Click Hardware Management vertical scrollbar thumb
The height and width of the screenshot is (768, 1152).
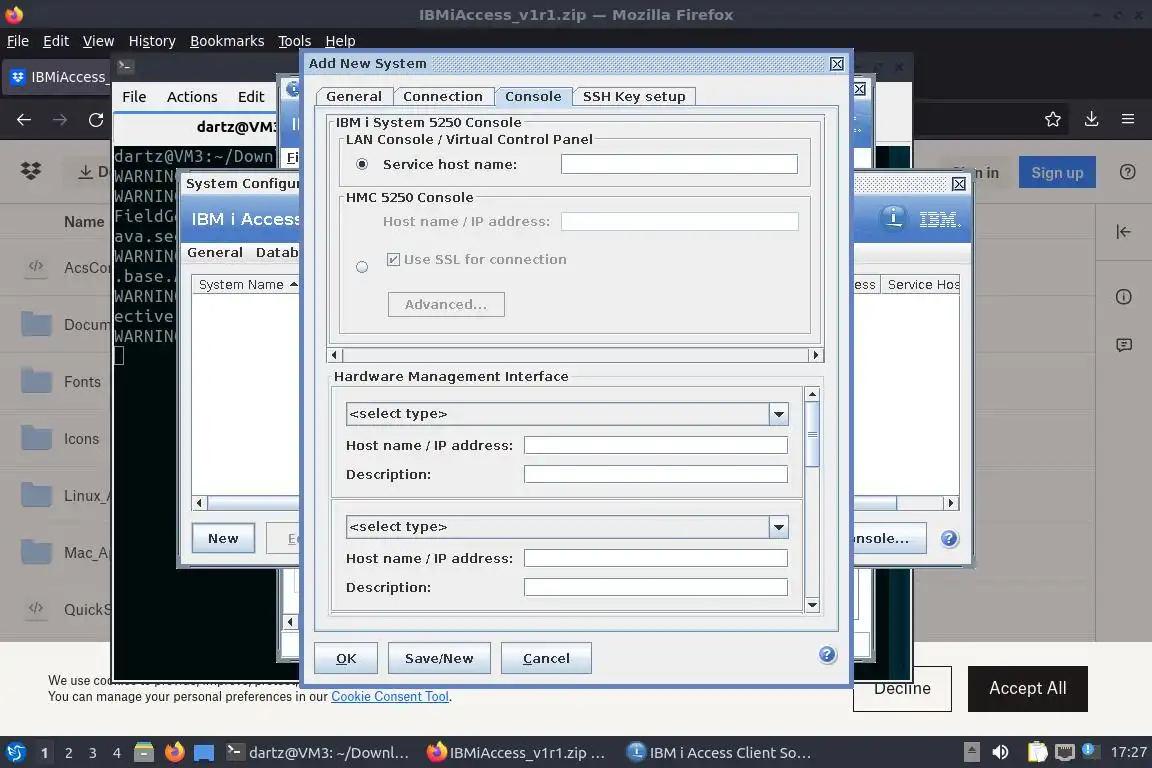click(812, 434)
